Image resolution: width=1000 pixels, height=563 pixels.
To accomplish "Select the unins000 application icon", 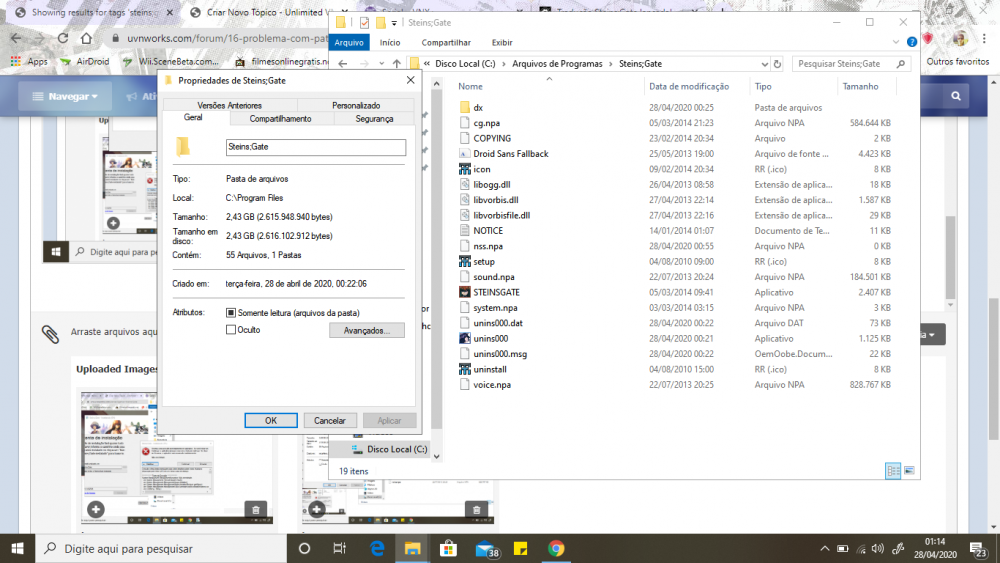I will coord(465,339).
